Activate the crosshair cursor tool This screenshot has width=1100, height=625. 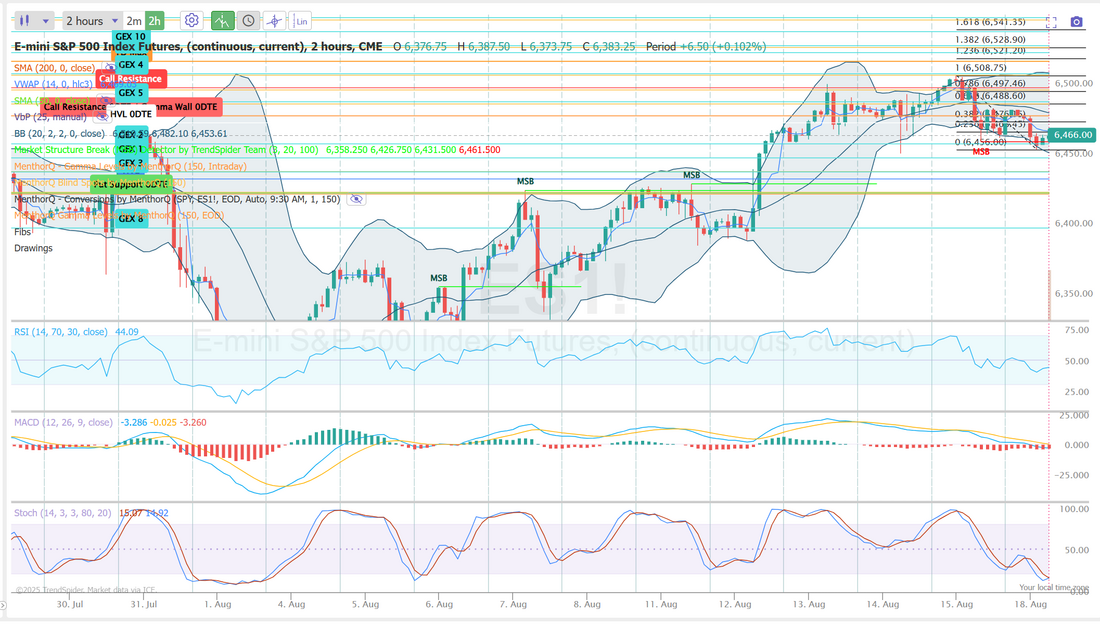click(x=274, y=21)
